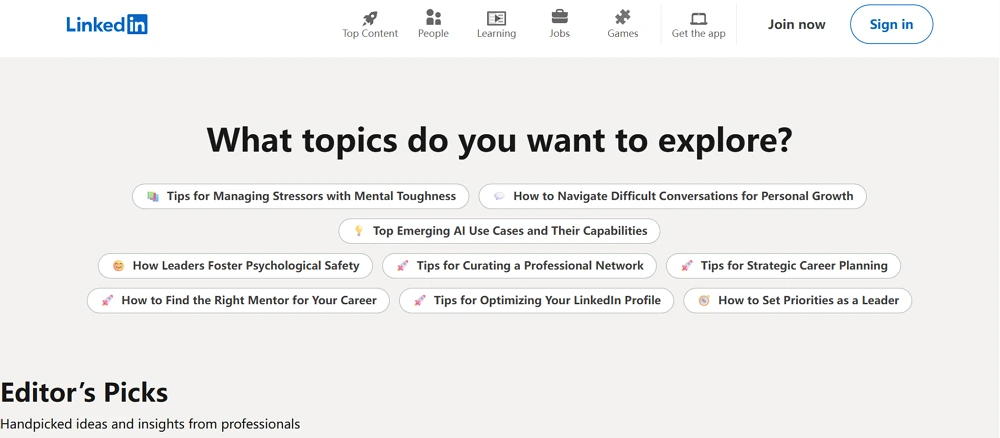Viewport: 1000px width, 438px height.
Task: Click the Jobs briefcase icon
Action: pyautogui.click(x=560, y=17)
